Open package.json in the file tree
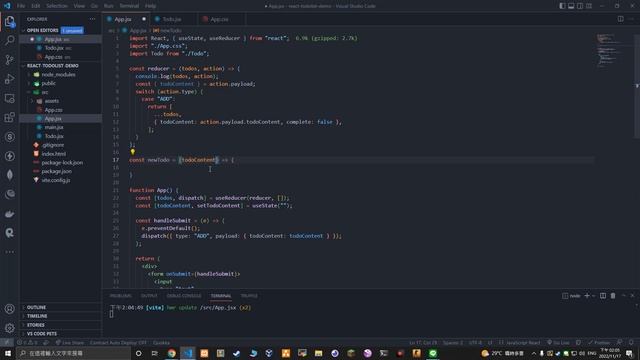Viewport: 640px width, 360px height. [x=57, y=171]
